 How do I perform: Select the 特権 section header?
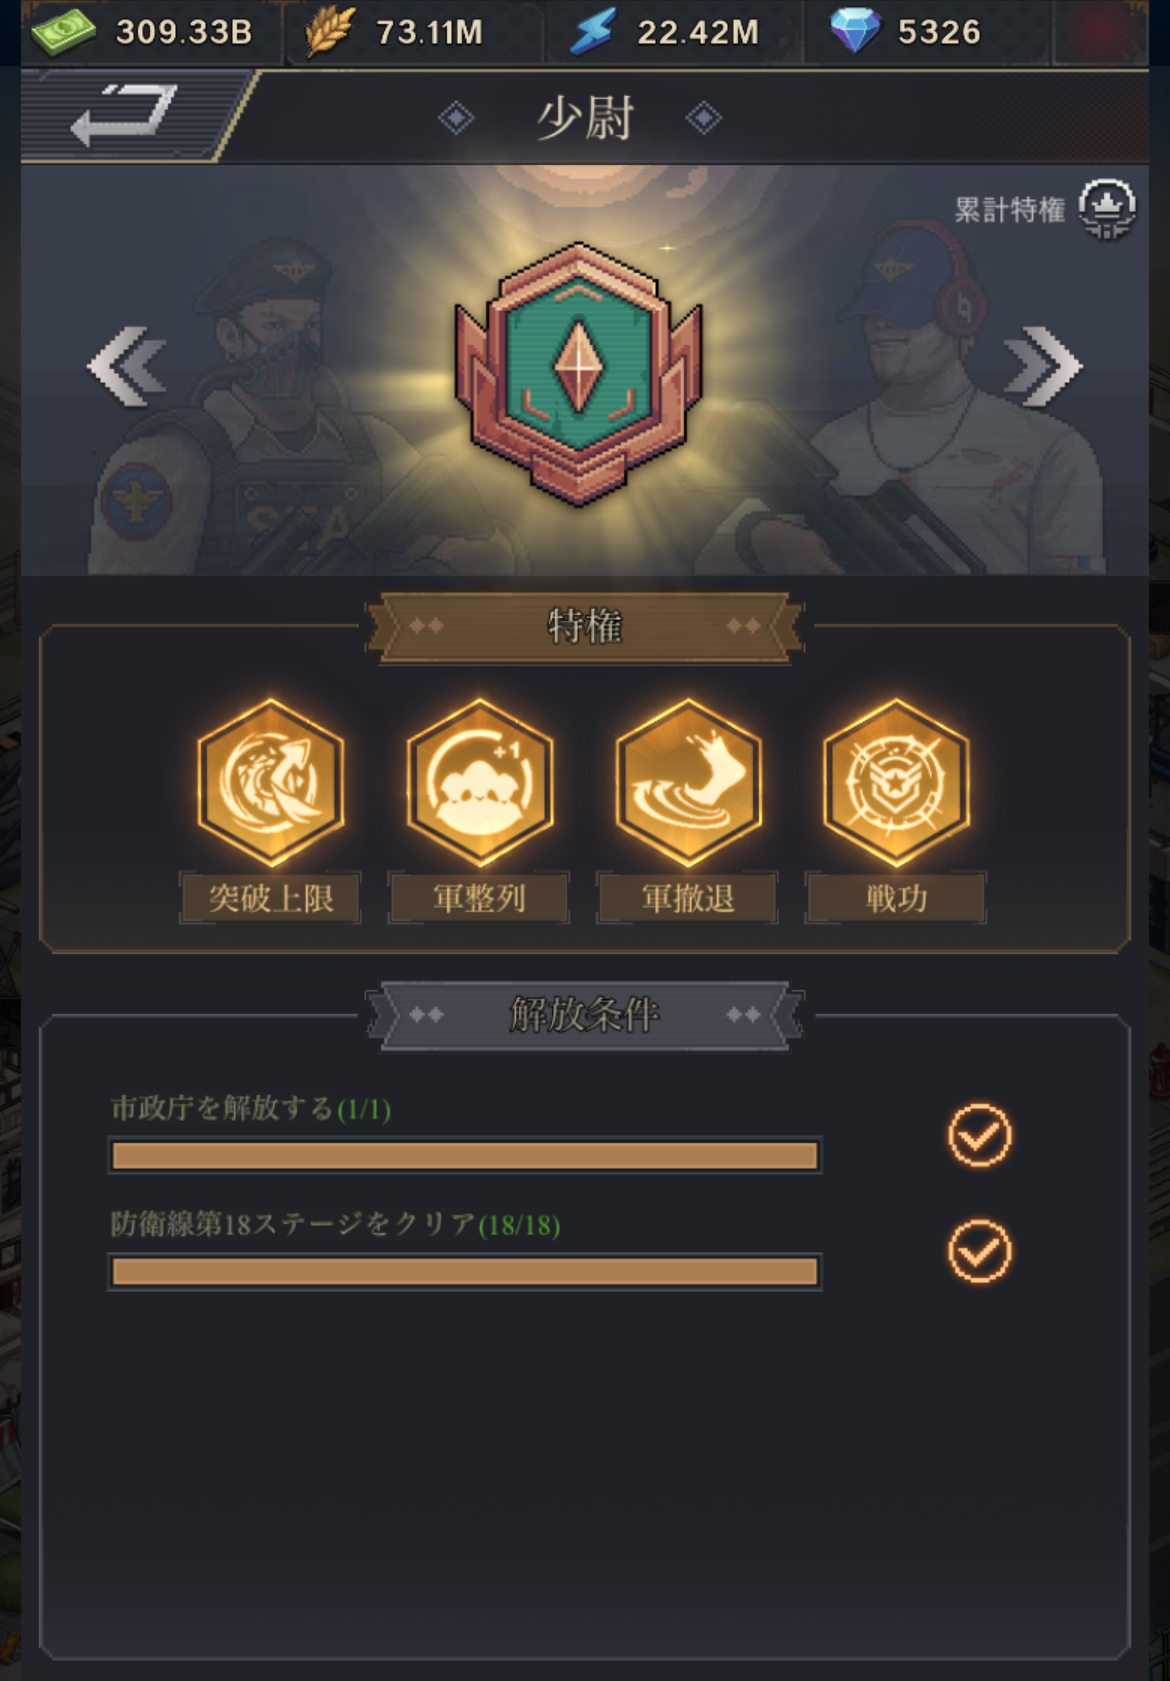coord(585,627)
